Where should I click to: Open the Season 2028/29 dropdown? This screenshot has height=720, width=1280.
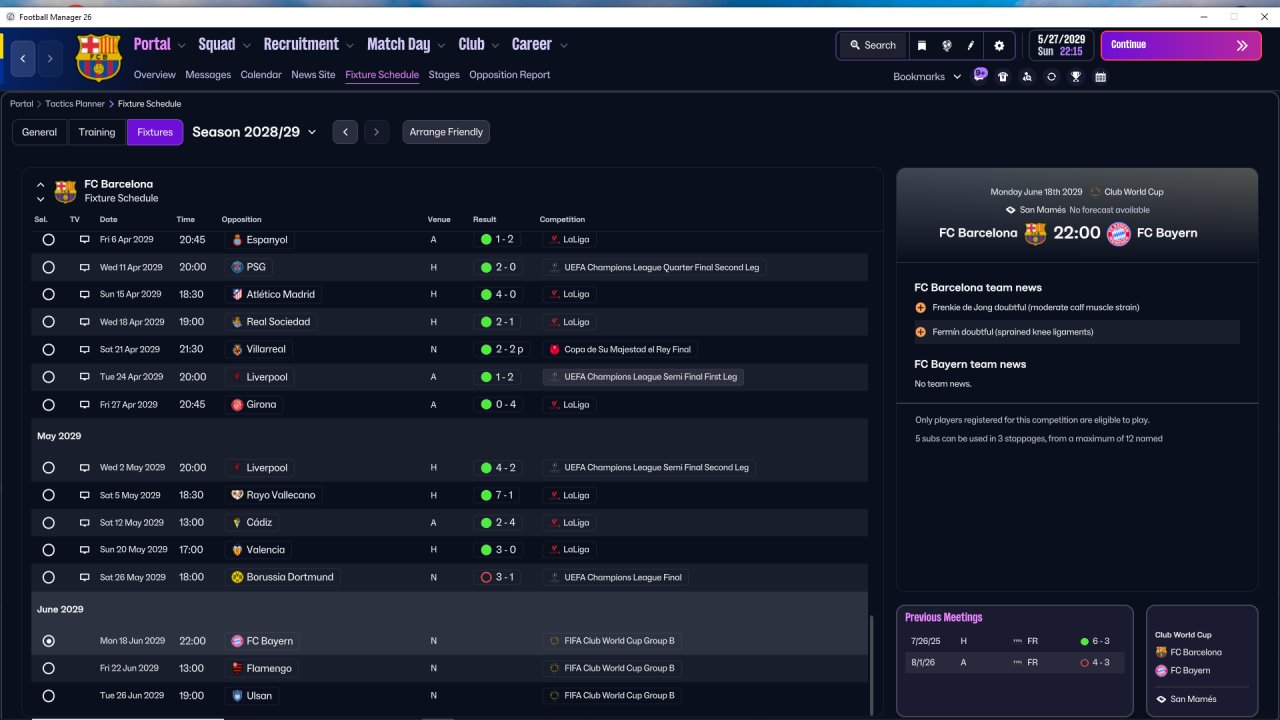click(x=254, y=132)
